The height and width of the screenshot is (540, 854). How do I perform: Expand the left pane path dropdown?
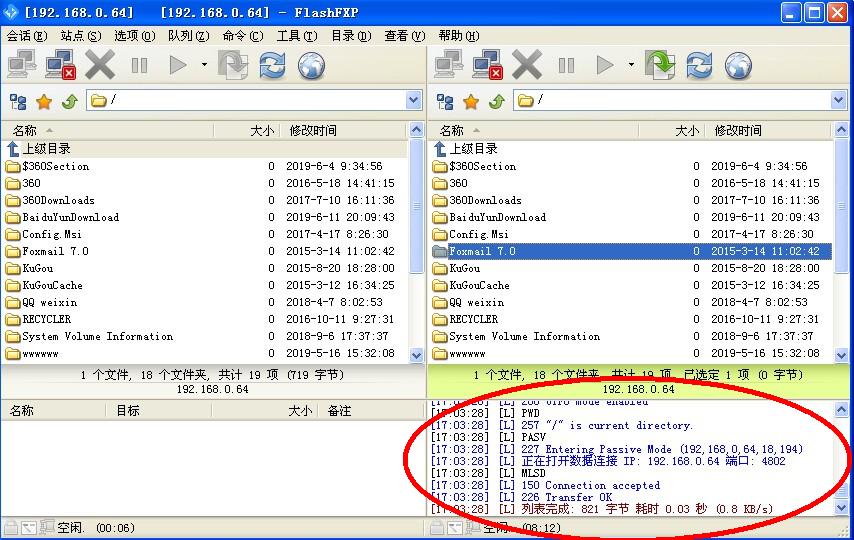(414, 101)
